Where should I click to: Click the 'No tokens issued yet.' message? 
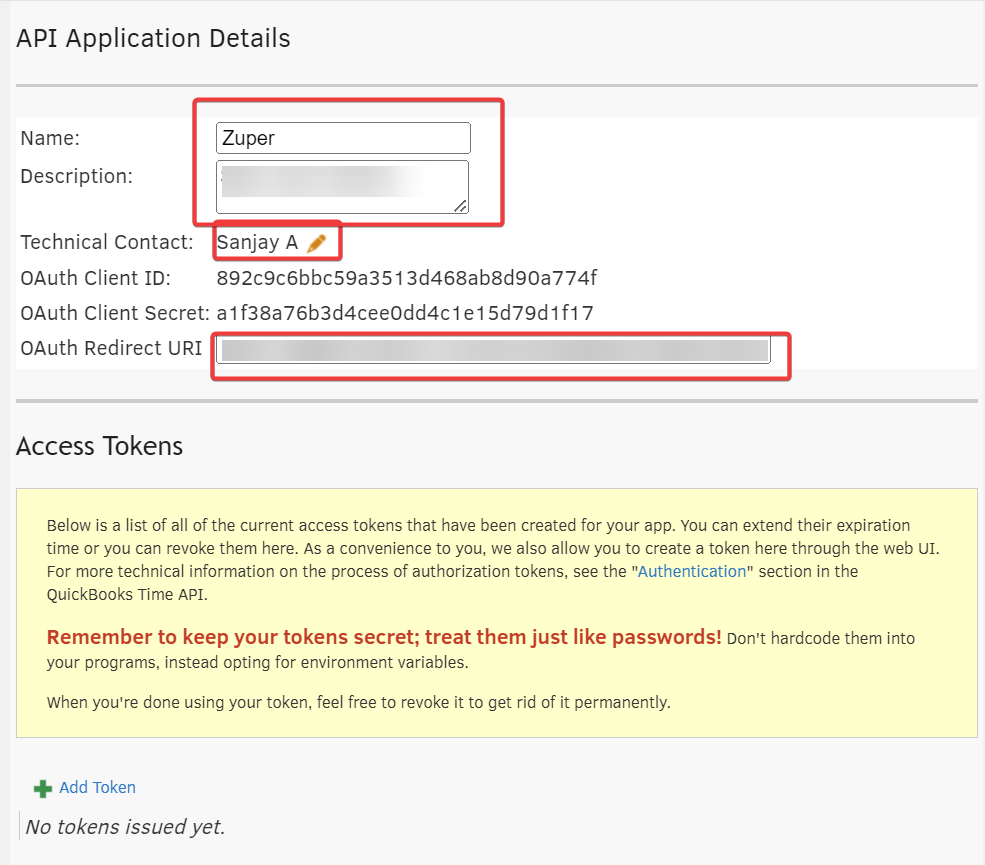coord(125,827)
